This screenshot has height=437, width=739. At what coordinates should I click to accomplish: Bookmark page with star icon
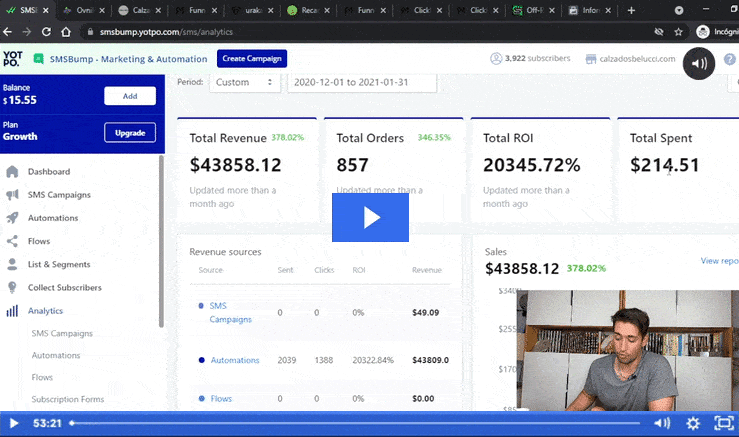tap(678, 32)
